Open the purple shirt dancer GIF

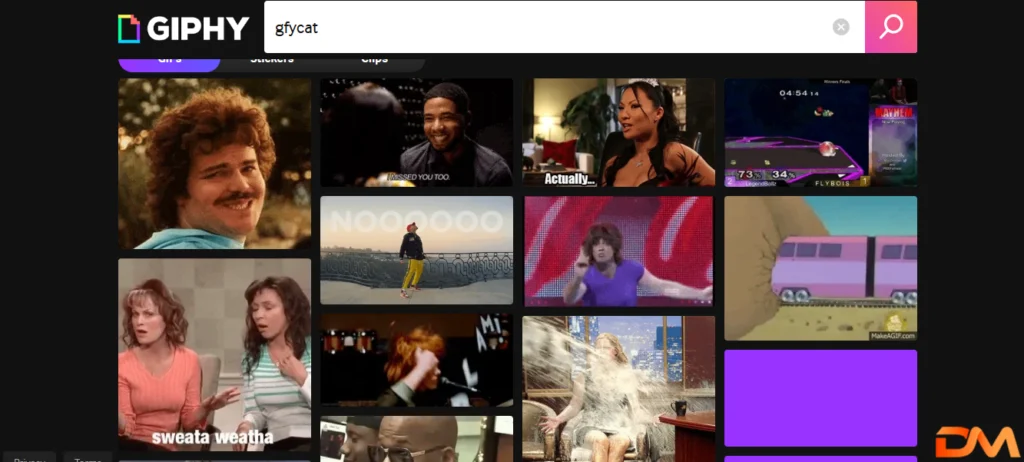pos(619,250)
